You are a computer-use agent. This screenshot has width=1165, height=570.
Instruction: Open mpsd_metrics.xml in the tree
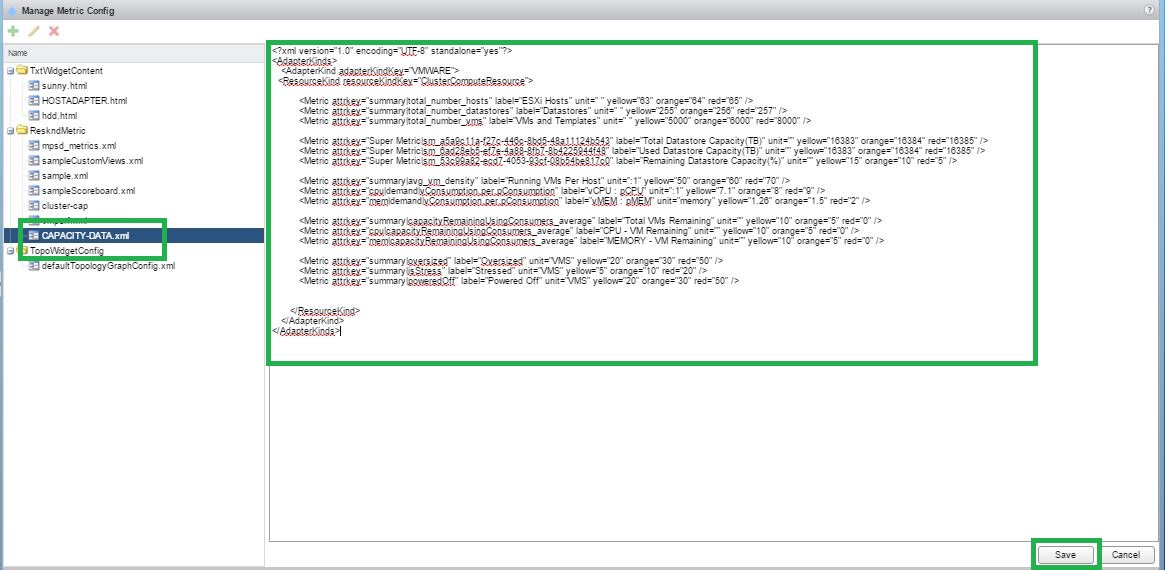click(79, 146)
